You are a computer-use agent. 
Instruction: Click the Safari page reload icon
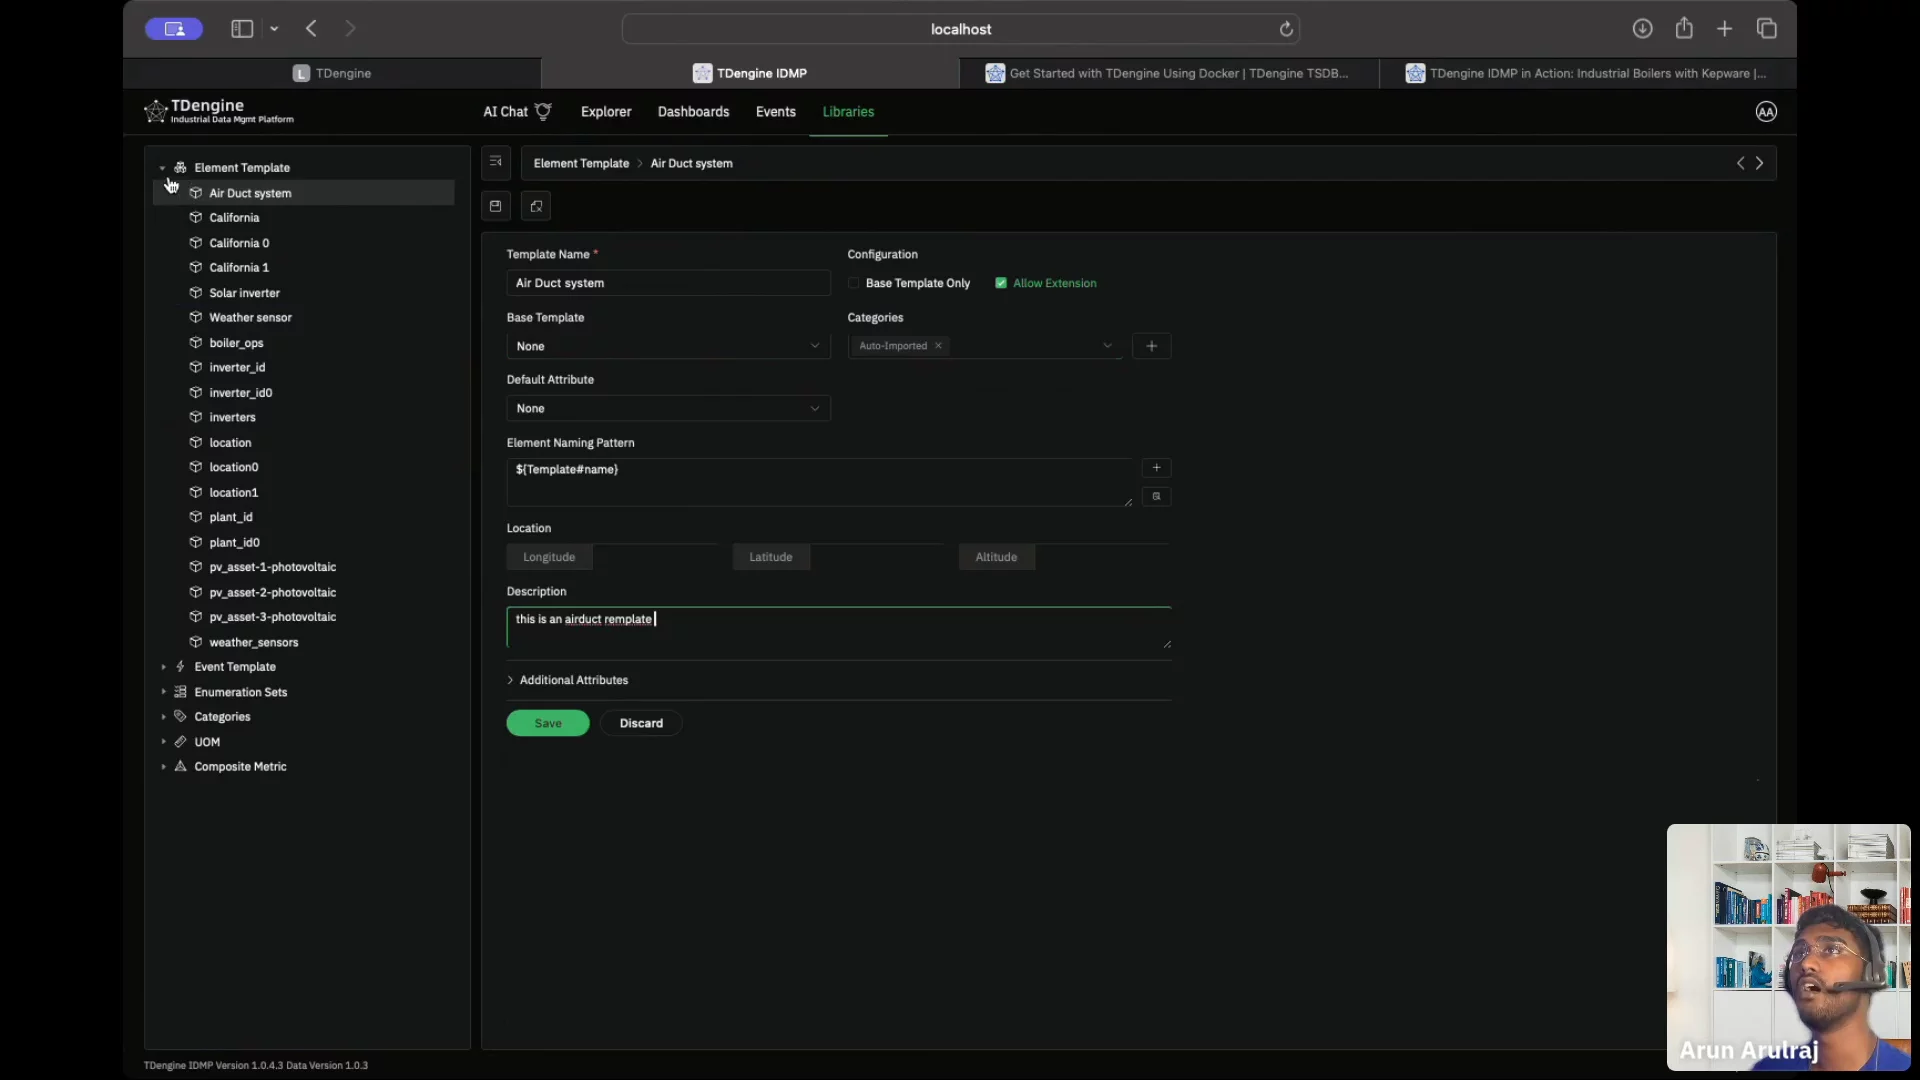coord(1286,29)
